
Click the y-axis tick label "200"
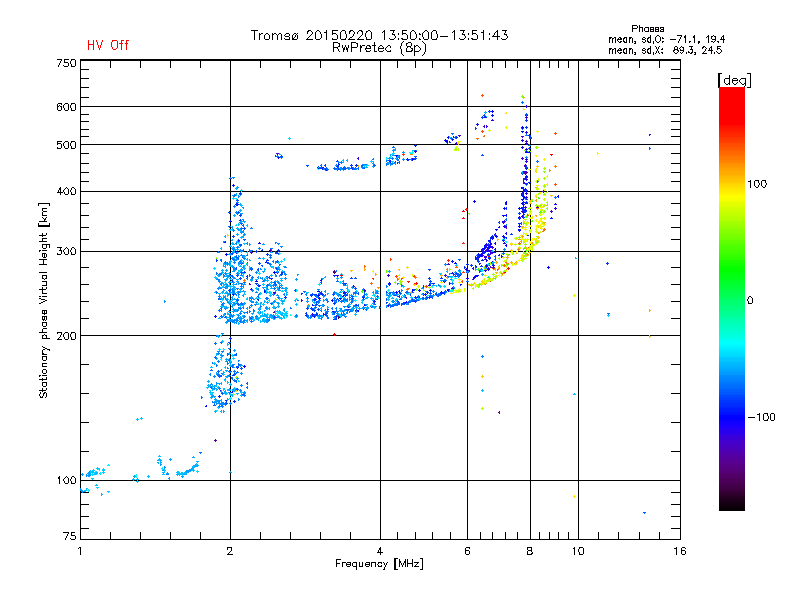pyautogui.click(x=66, y=336)
